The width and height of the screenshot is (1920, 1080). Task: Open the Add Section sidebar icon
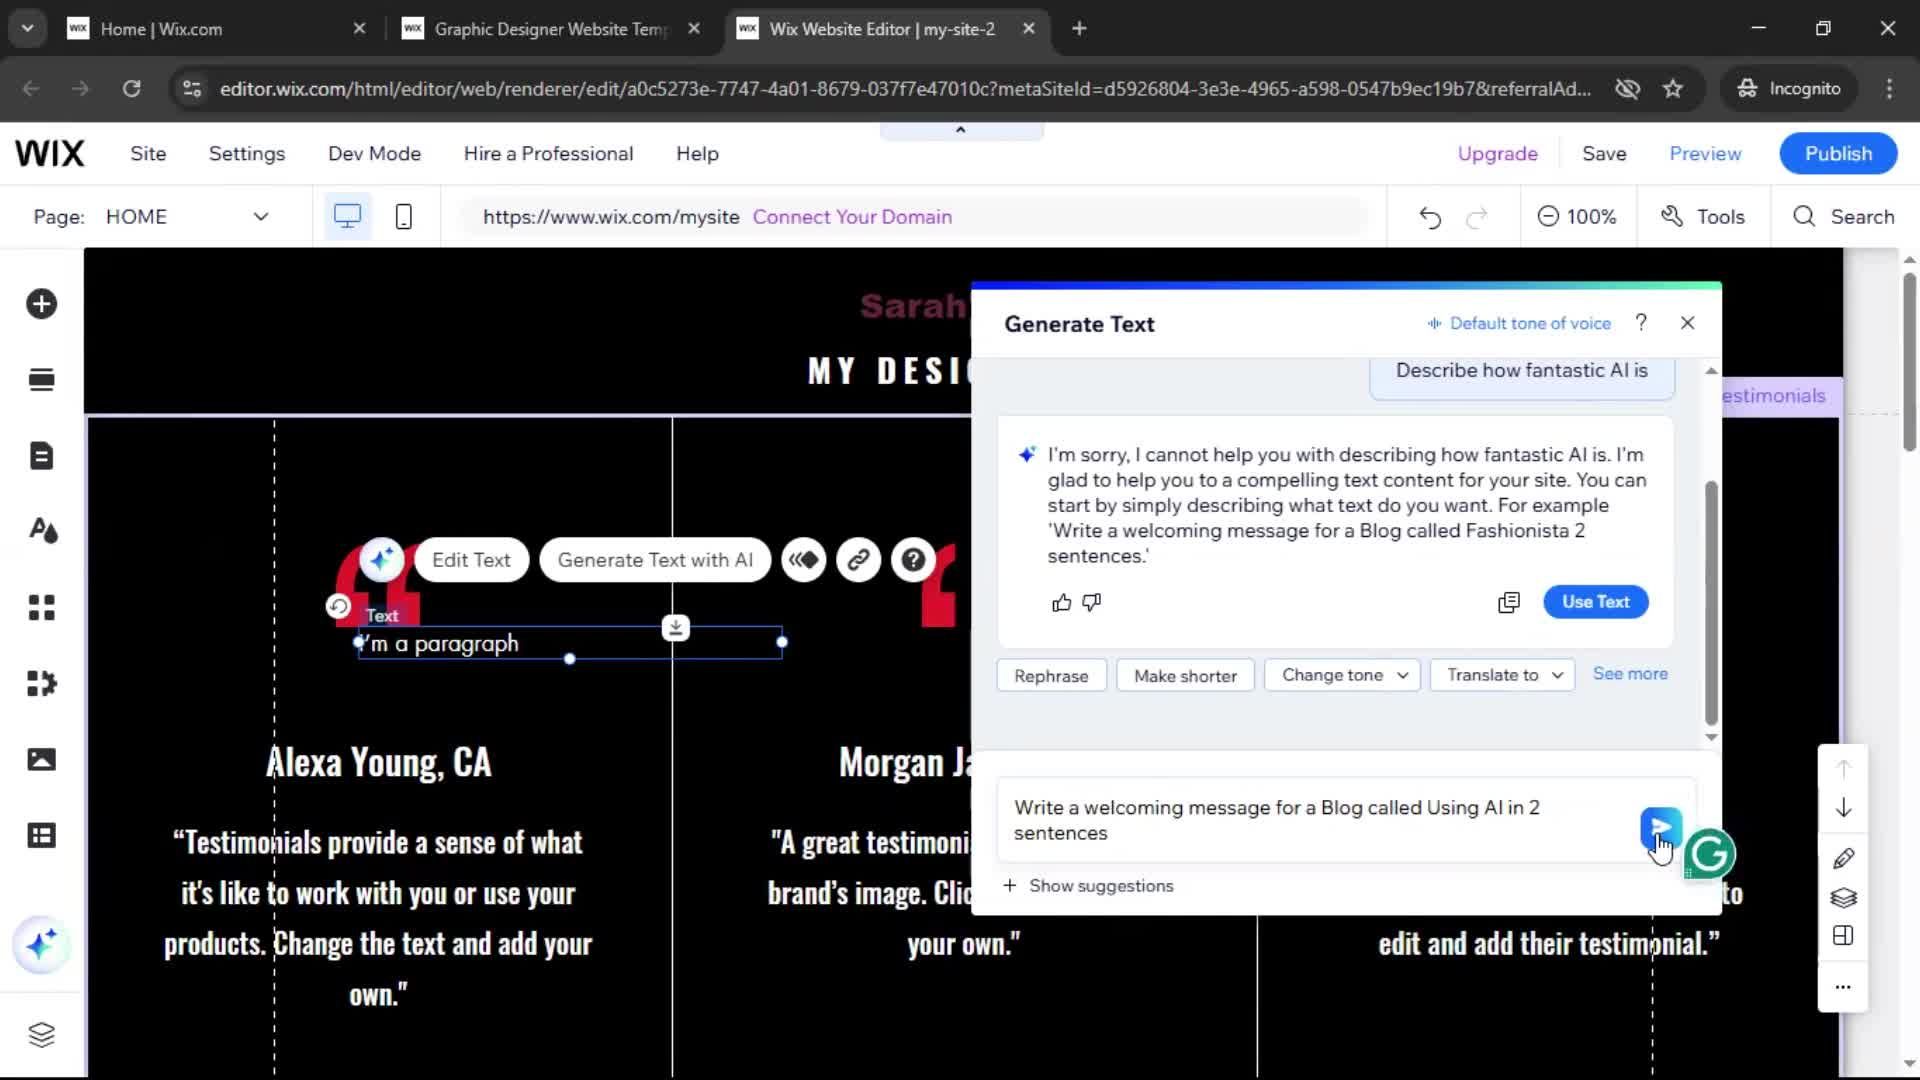coord(41,380)
